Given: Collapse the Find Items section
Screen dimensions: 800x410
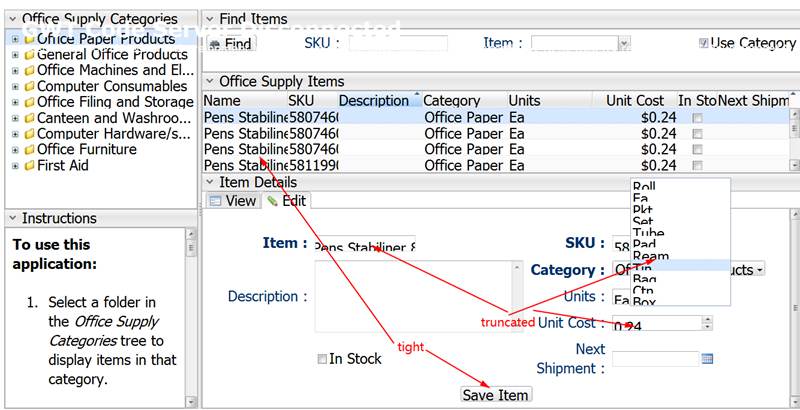Looking at the screenshot, I should click(x=209, y=19).
